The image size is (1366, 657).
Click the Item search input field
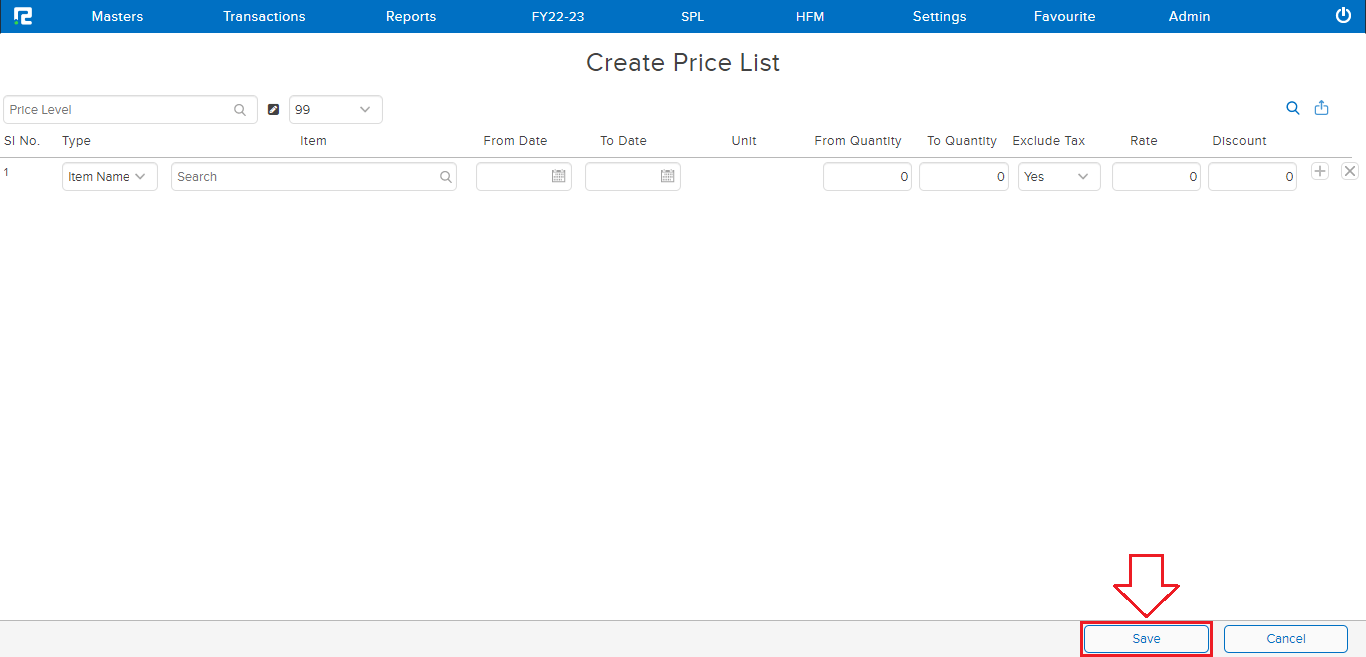[305, 177]
